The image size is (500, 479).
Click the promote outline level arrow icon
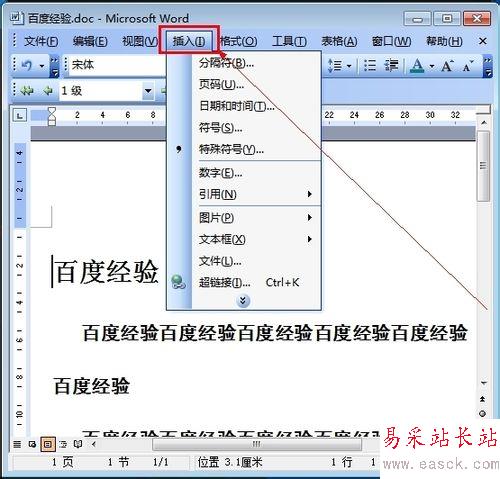click(48, 90)
